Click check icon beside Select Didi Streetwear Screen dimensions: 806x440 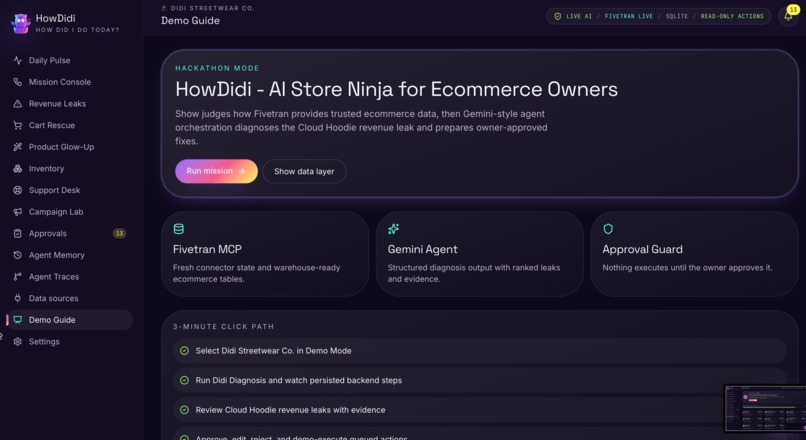(184, 351)
